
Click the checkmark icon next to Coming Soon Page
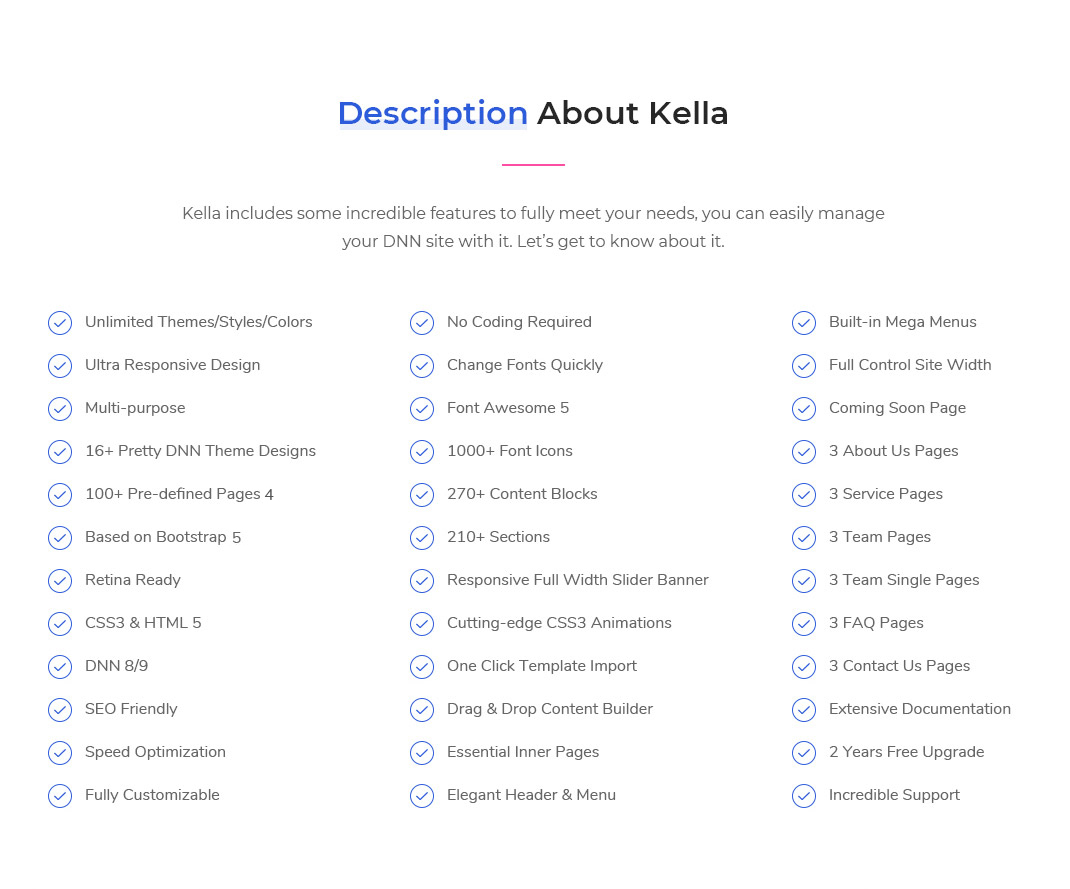click(x=804, y=409)
